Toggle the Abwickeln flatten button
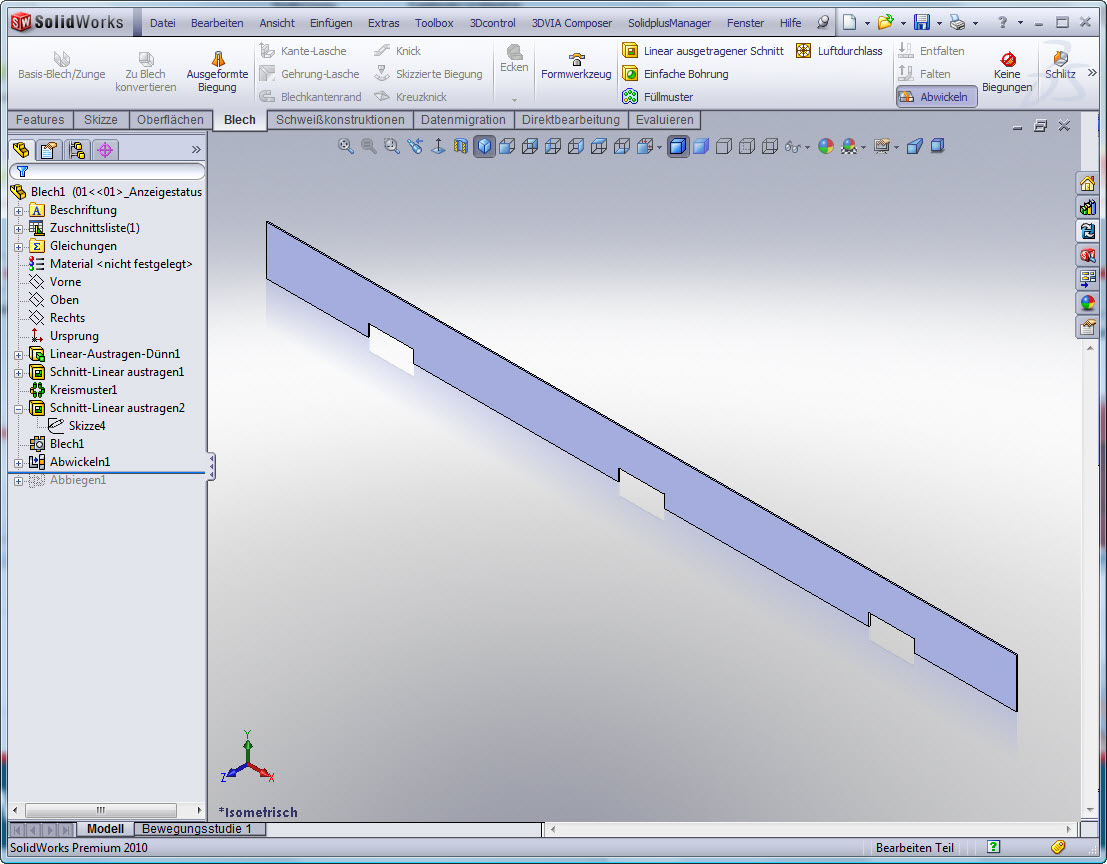 (936, 97)
